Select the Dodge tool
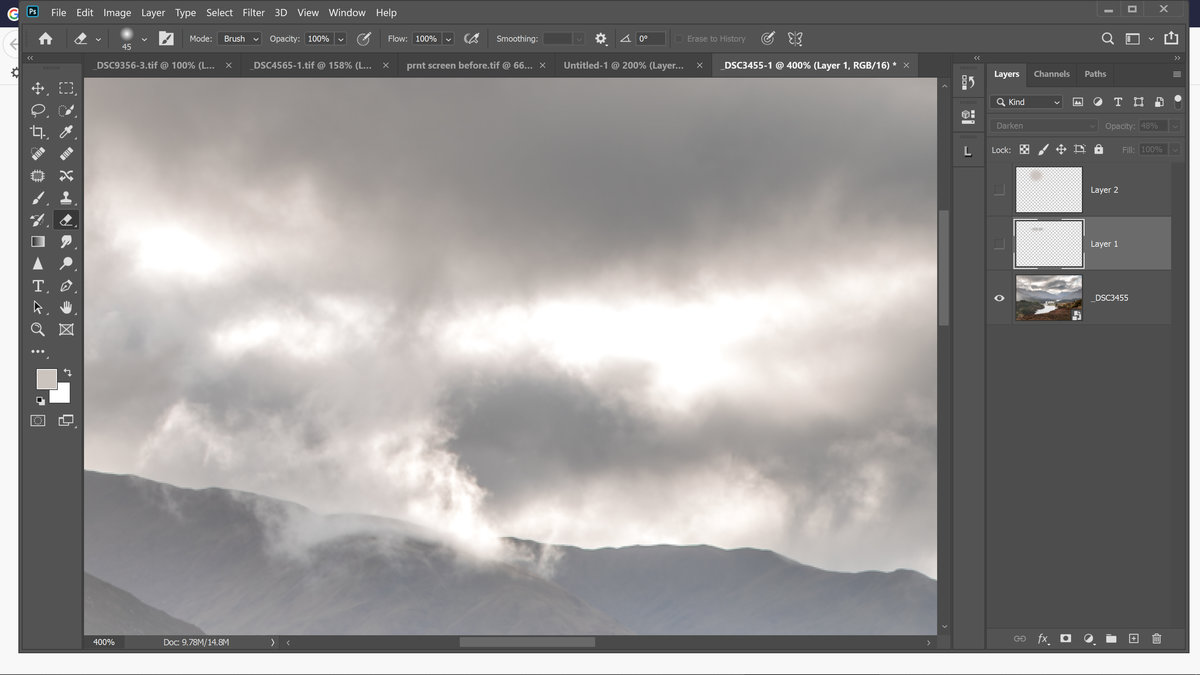 pos(66,264)
